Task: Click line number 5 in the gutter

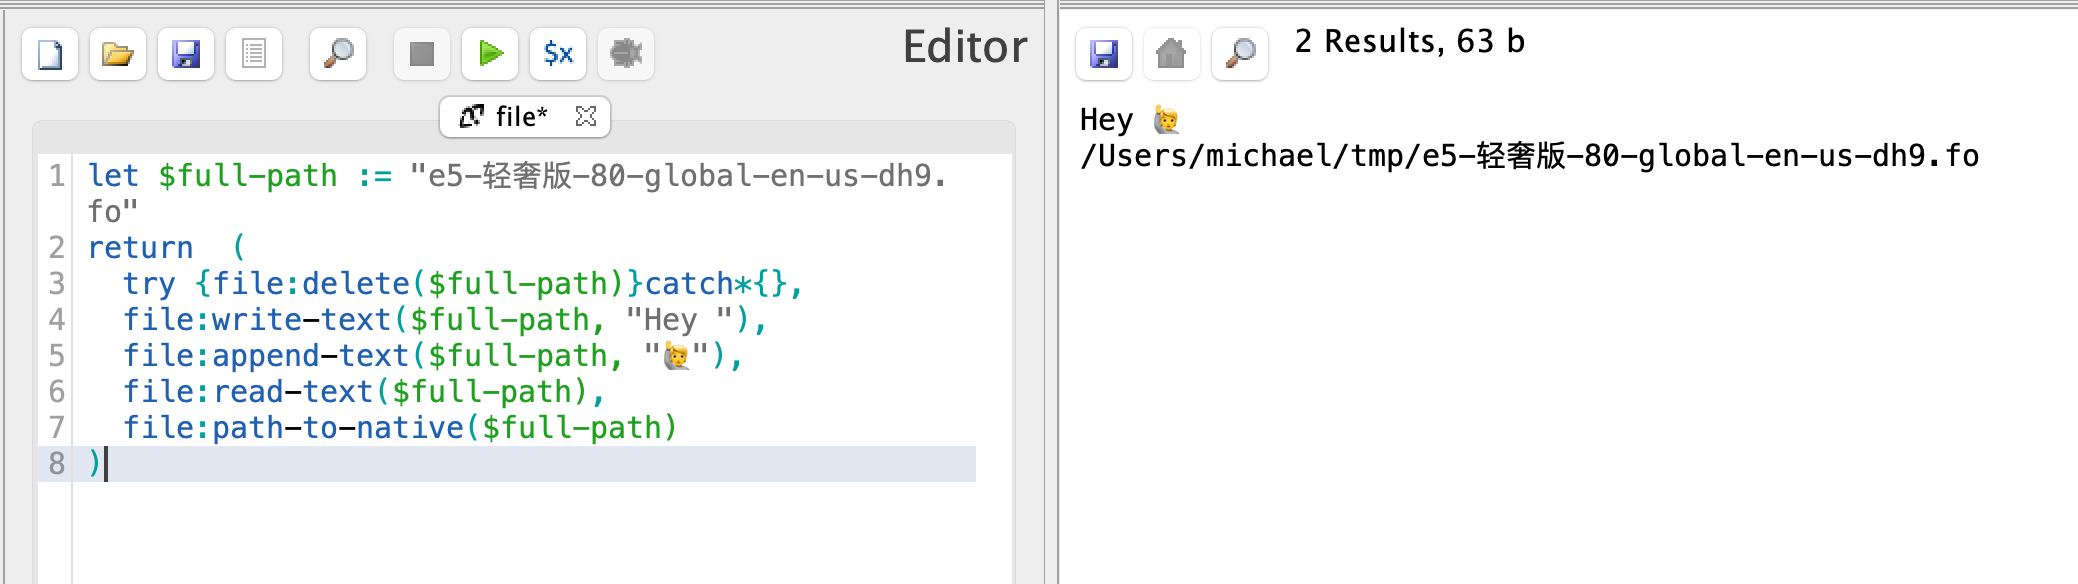Action: coord(56,356)
